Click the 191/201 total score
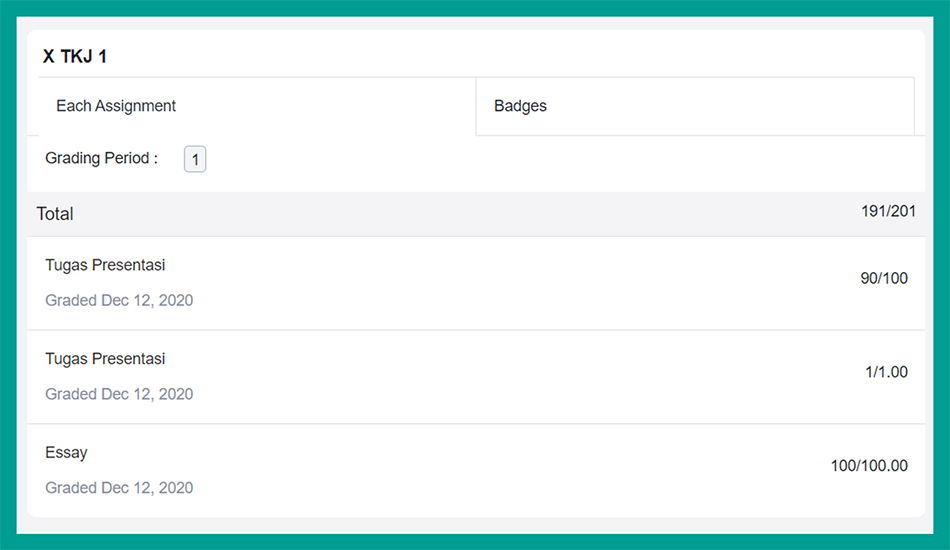 coord(888,211)
